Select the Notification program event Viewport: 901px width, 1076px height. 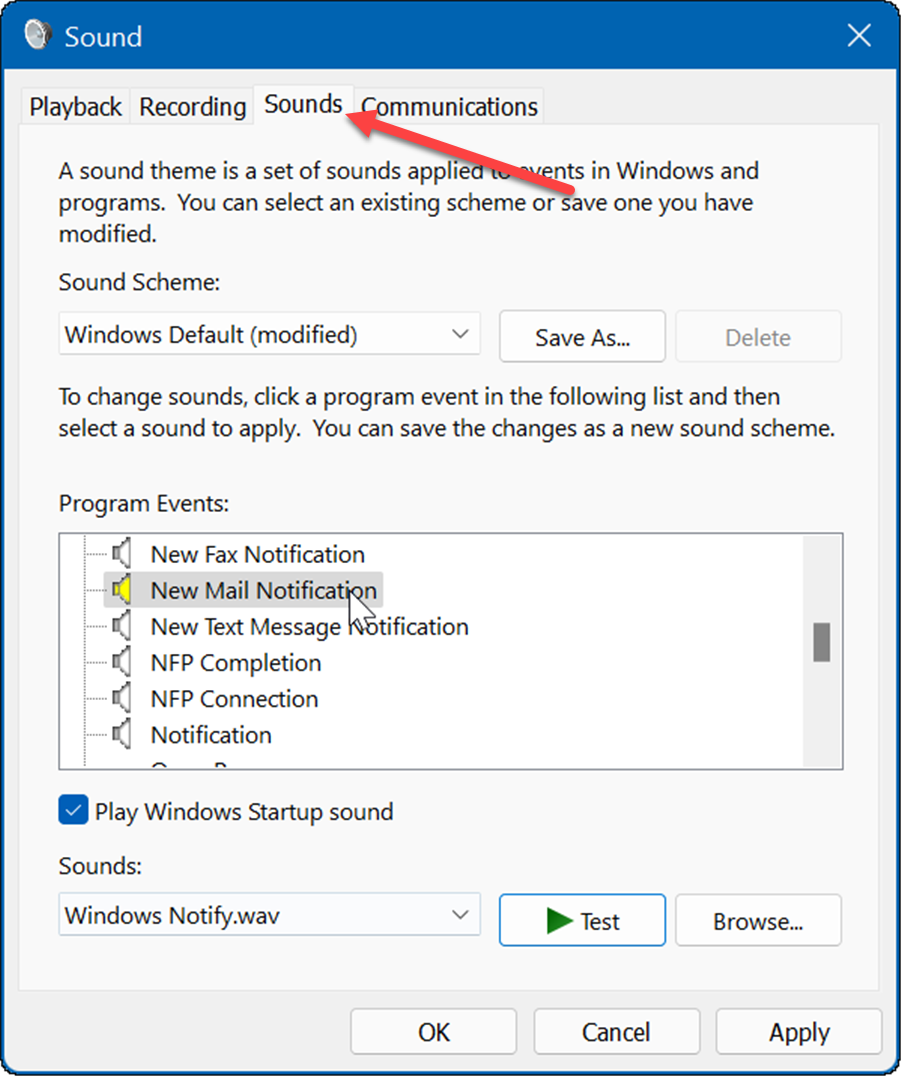pos(210,734)
